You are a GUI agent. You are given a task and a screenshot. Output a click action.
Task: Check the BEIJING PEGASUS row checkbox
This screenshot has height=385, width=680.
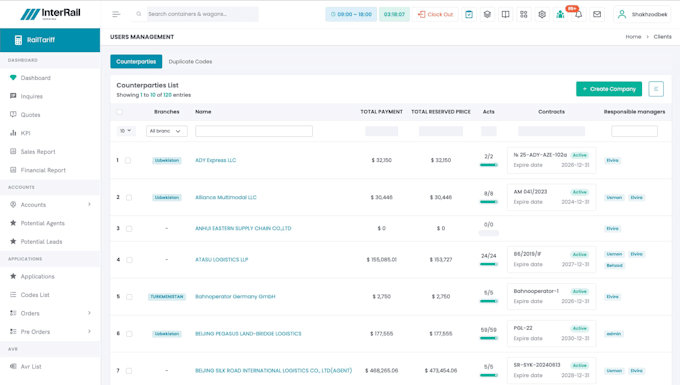(x=129, y=334)
